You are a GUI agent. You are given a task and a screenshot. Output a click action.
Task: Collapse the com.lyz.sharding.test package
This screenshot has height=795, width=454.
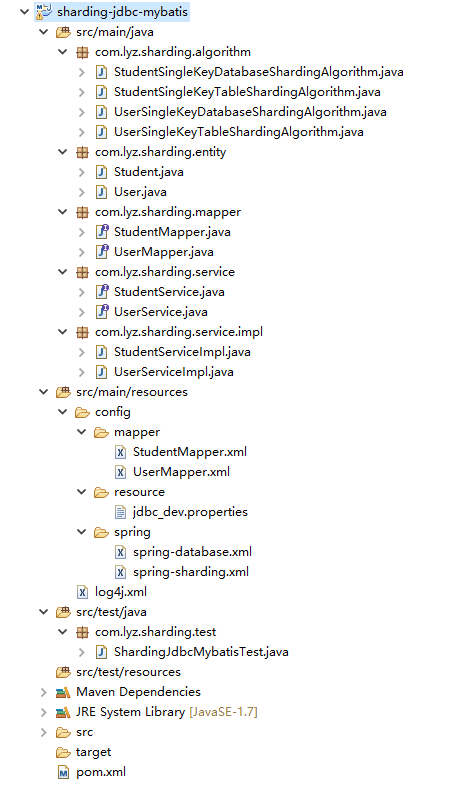click(x=63, y=632)
